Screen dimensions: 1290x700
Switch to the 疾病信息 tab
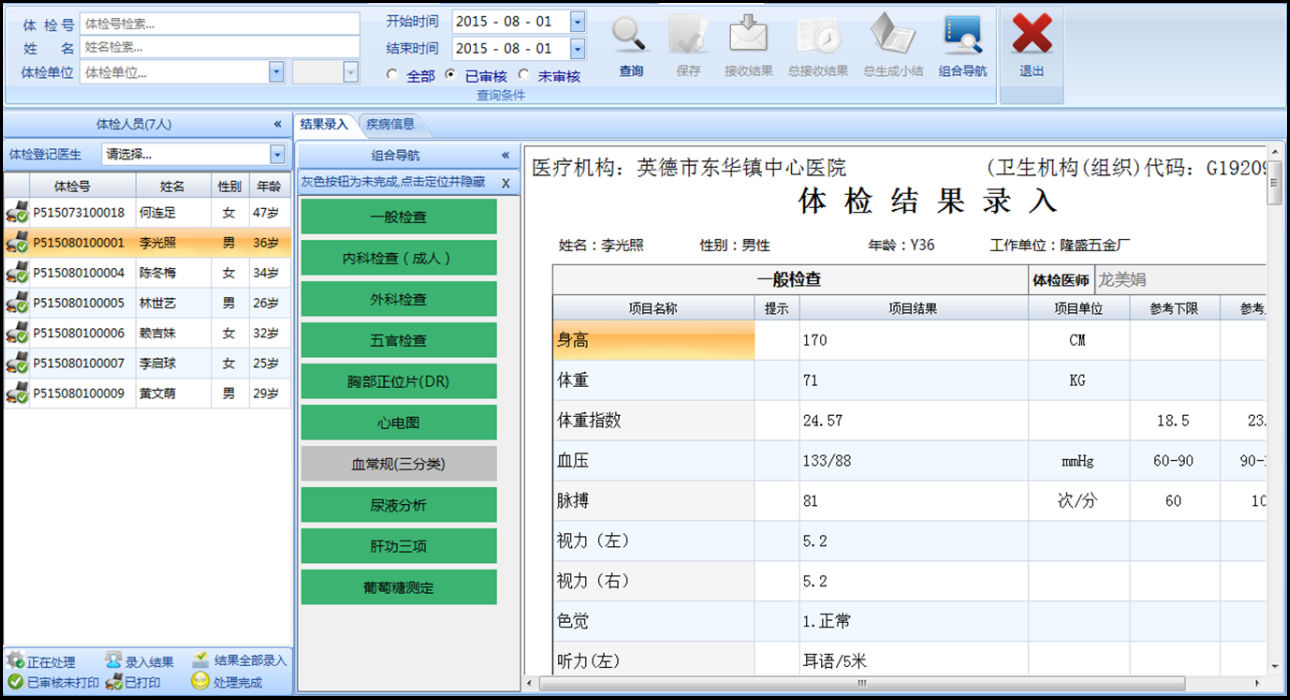click(390, 124)
